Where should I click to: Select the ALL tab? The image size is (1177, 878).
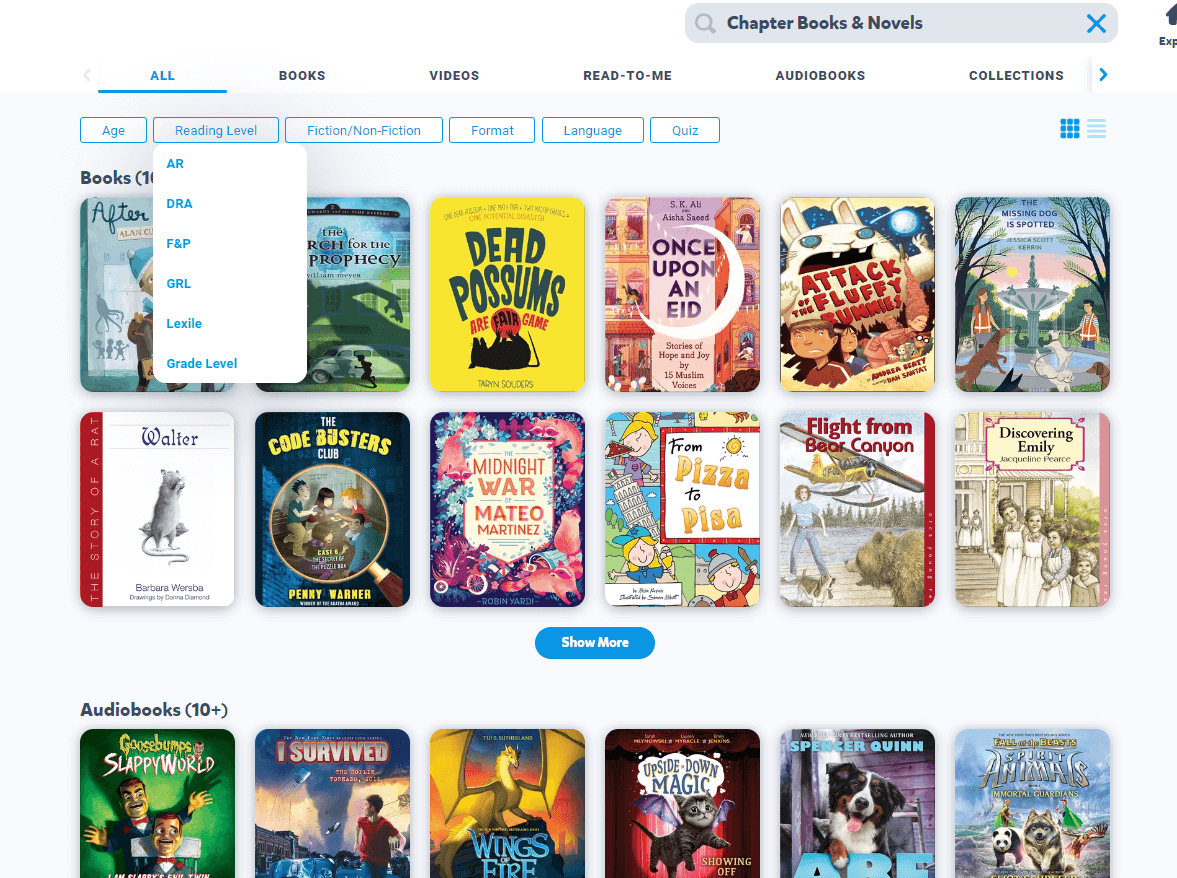(x=162, y=76)
